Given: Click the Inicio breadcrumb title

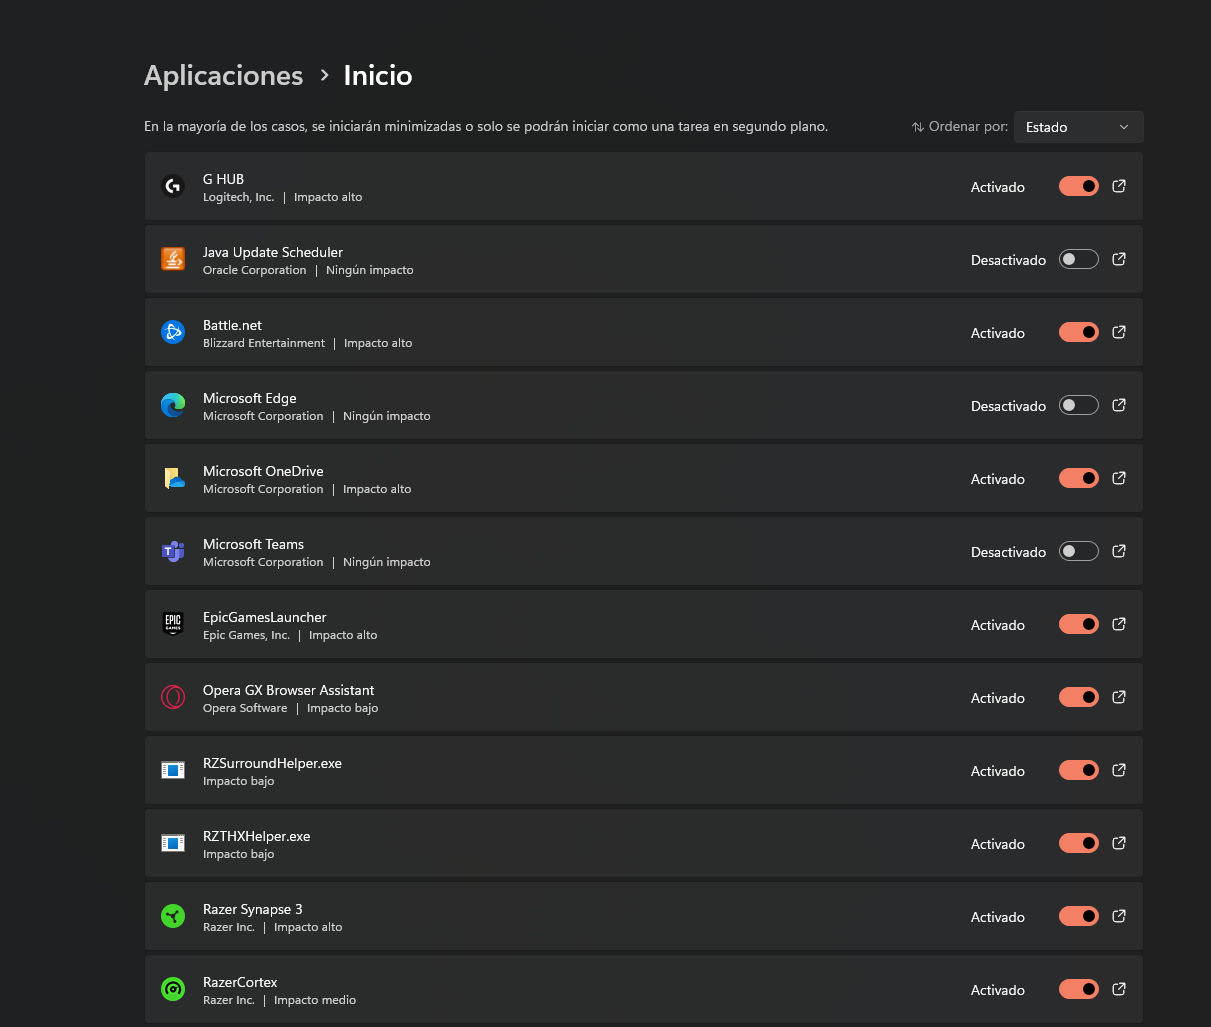Looking at the screenshot, I should pos(378,76).
